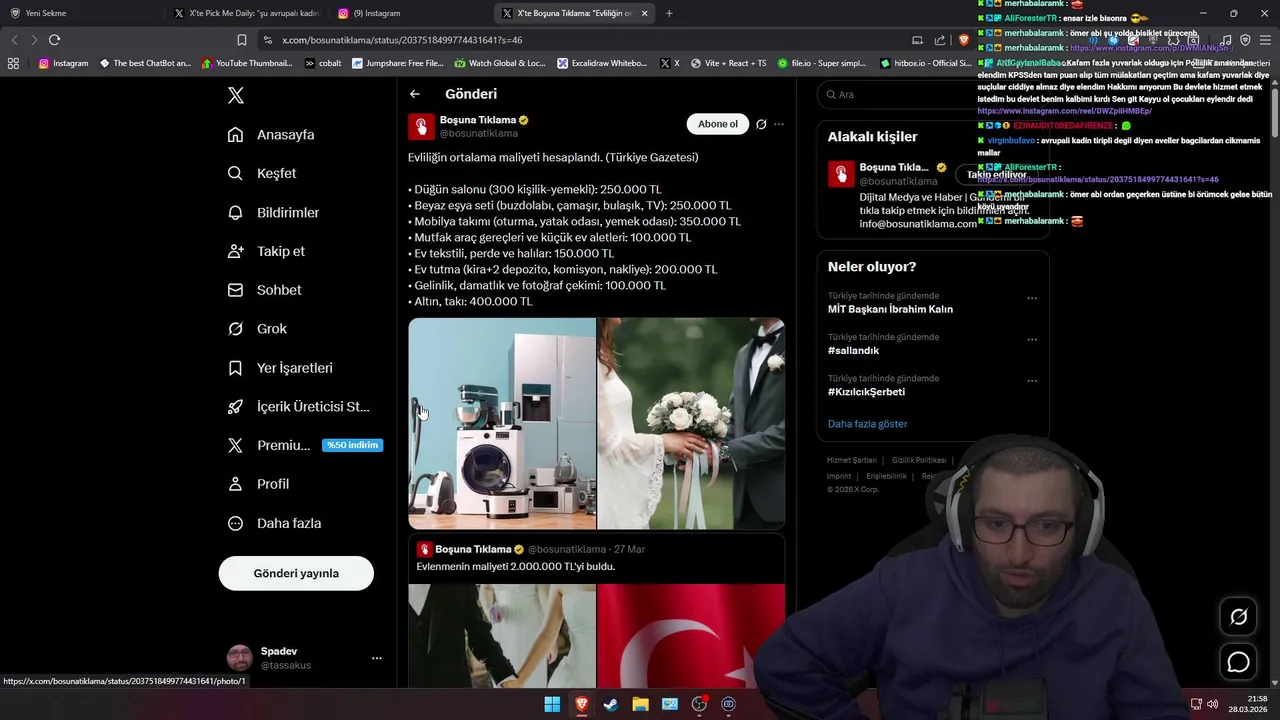This screenshot has width=1280, height=720.
Task: Open Sohbet messages
Action: [x=264, y=290]
